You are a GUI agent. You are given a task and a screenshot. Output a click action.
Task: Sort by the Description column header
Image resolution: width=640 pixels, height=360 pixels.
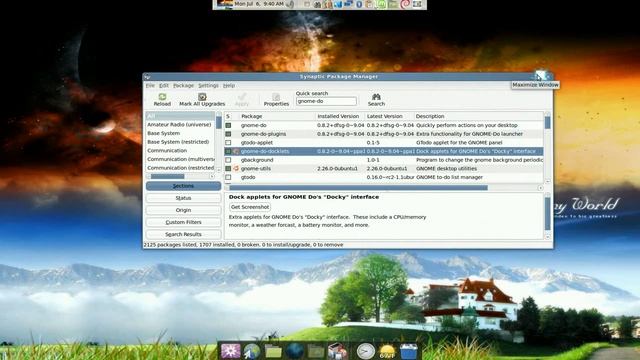pyautogui.click(x=478, y=116)
